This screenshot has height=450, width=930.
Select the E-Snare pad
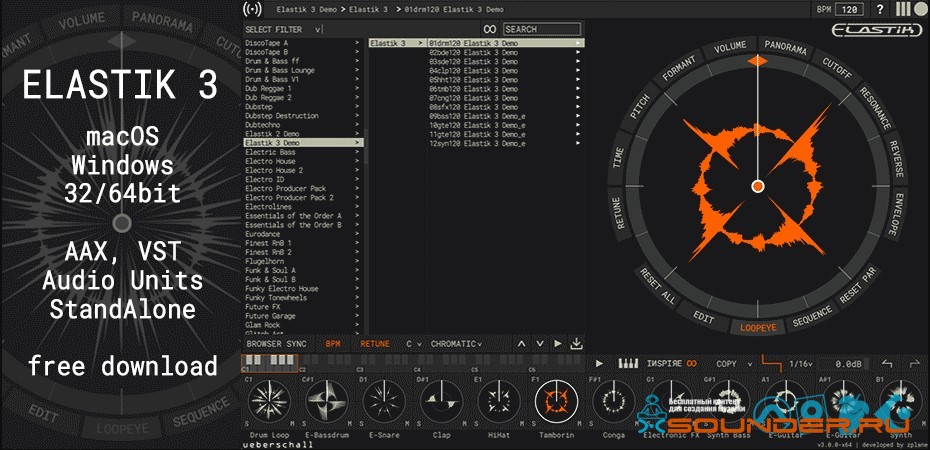pos(384,401)
